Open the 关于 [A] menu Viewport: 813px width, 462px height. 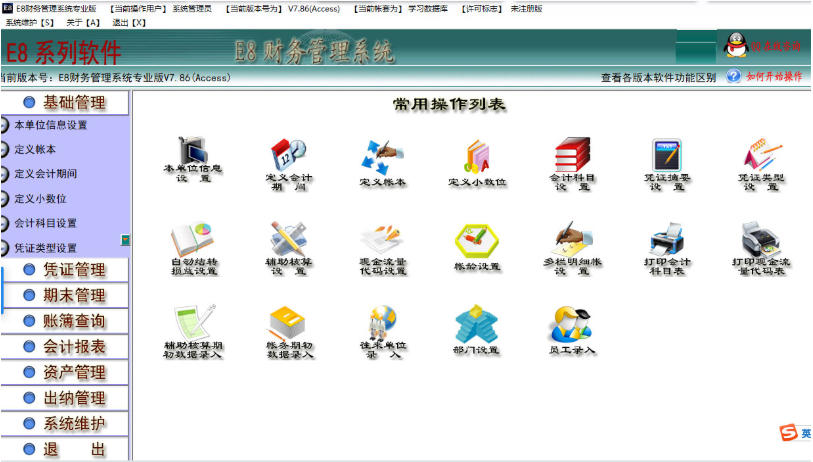[83, 22]
